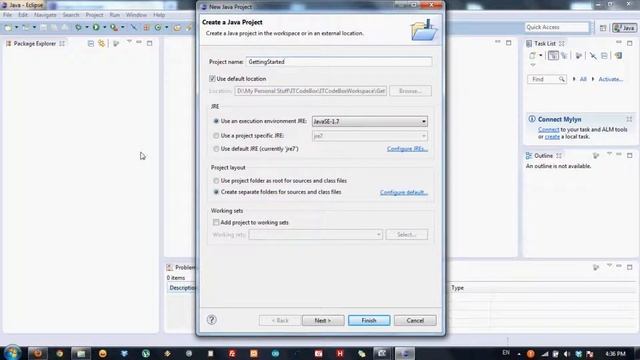Open the Navigate menu
This screenshot has width=640, height=360.
(x=45, y=15)
